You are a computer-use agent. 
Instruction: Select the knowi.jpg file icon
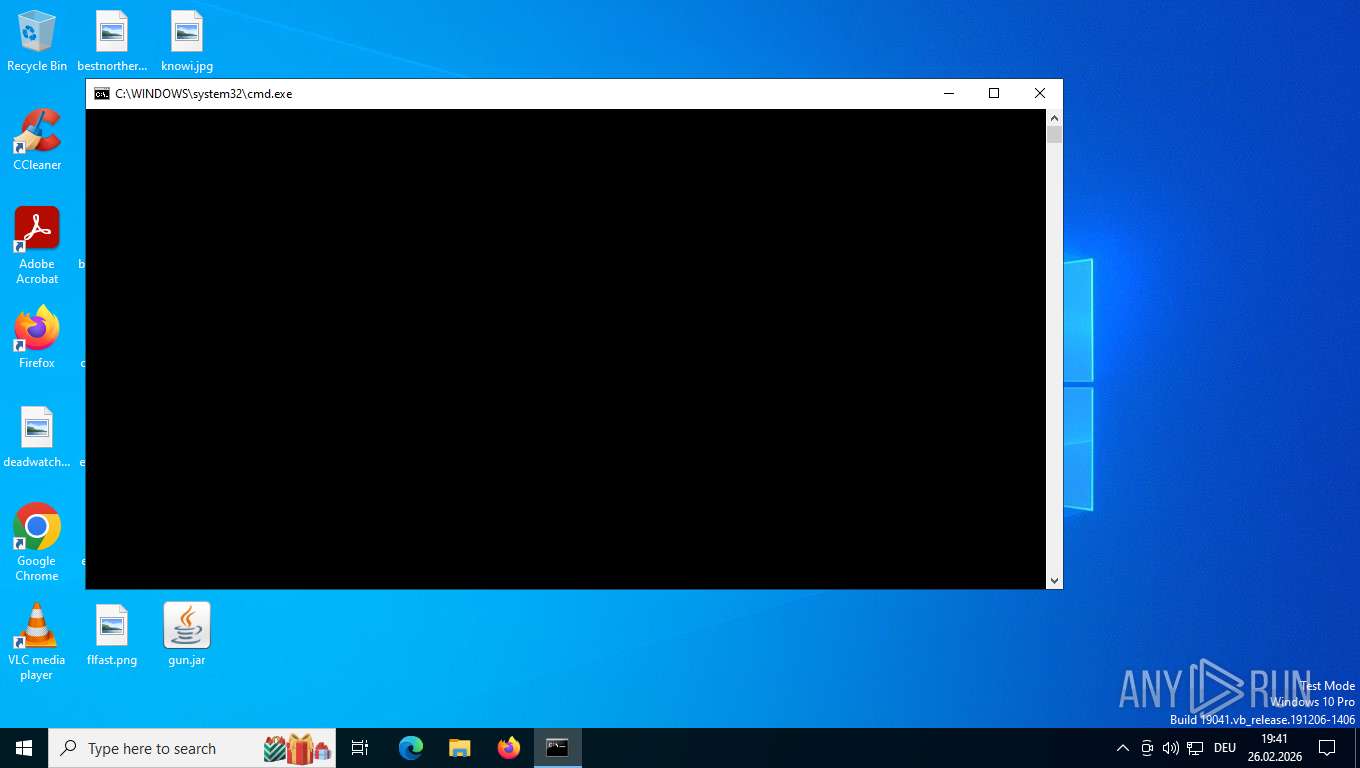[187, 41]
